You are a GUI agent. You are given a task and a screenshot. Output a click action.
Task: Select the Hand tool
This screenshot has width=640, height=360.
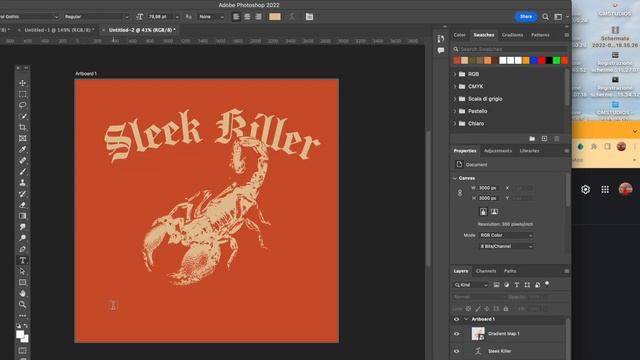[22, 293]
